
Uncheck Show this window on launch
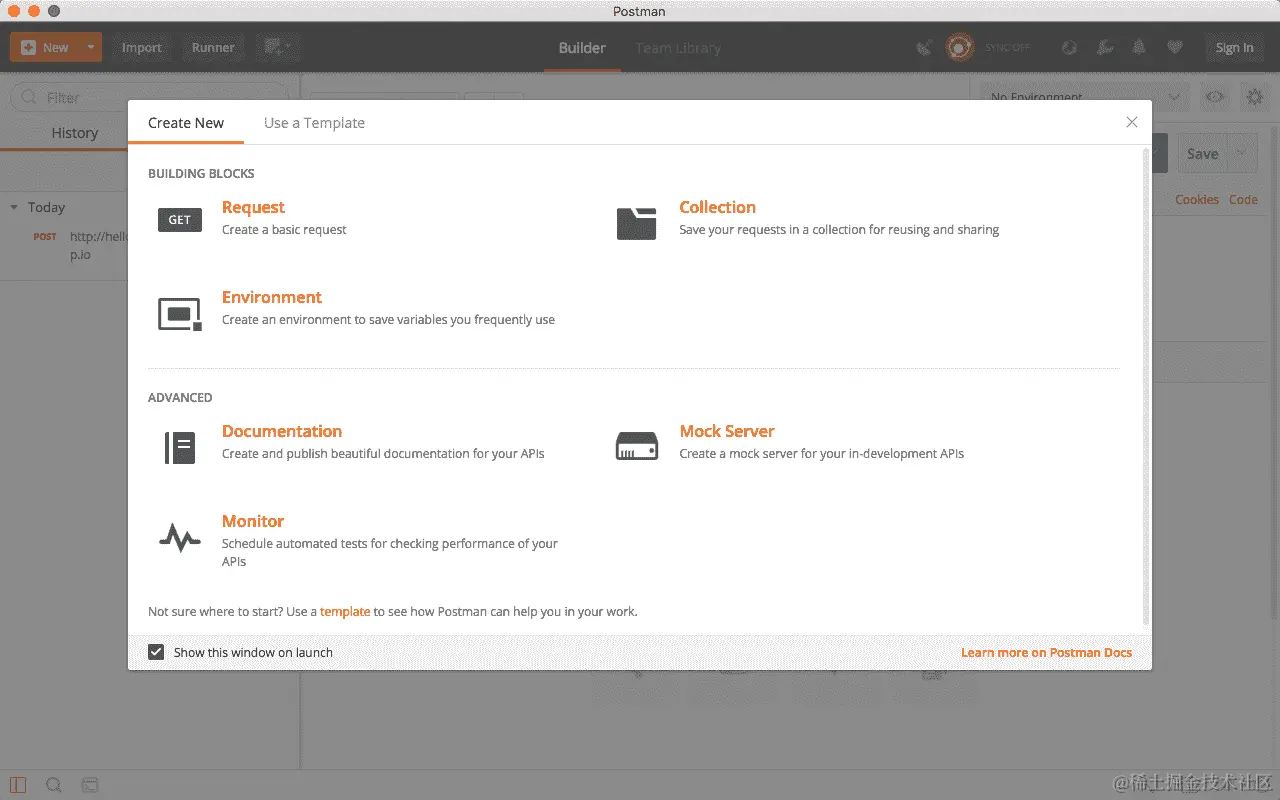coord(156,652)
